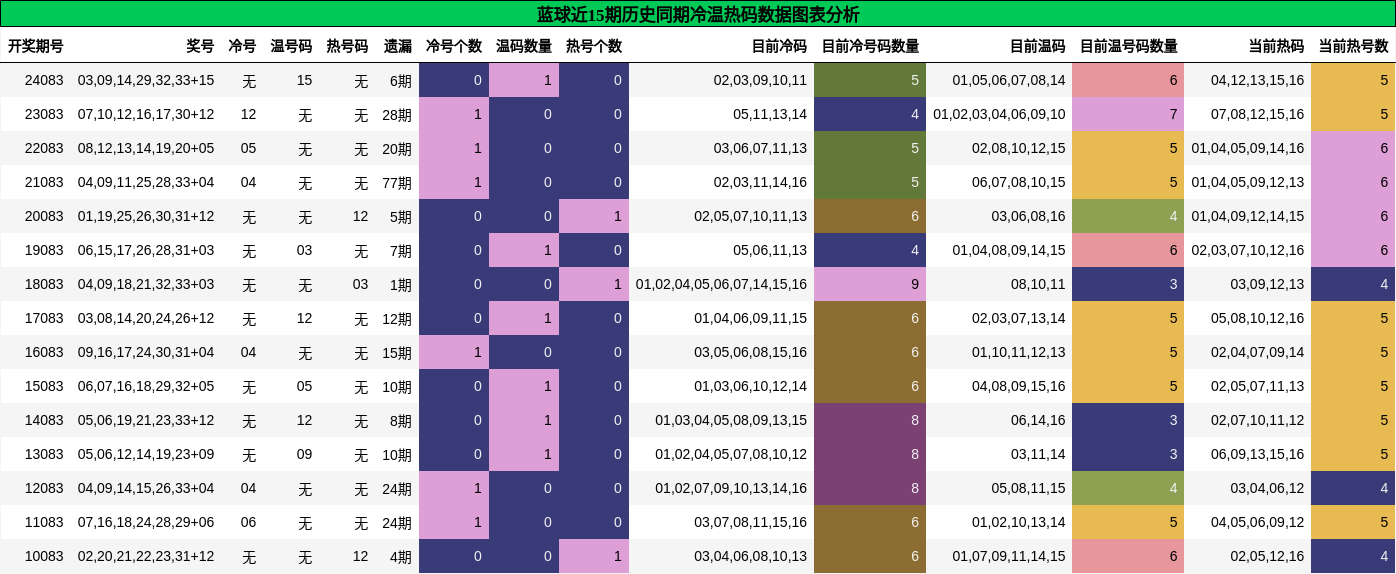Click warm codes 01,07,09,11,14,15

[1009, 556]
